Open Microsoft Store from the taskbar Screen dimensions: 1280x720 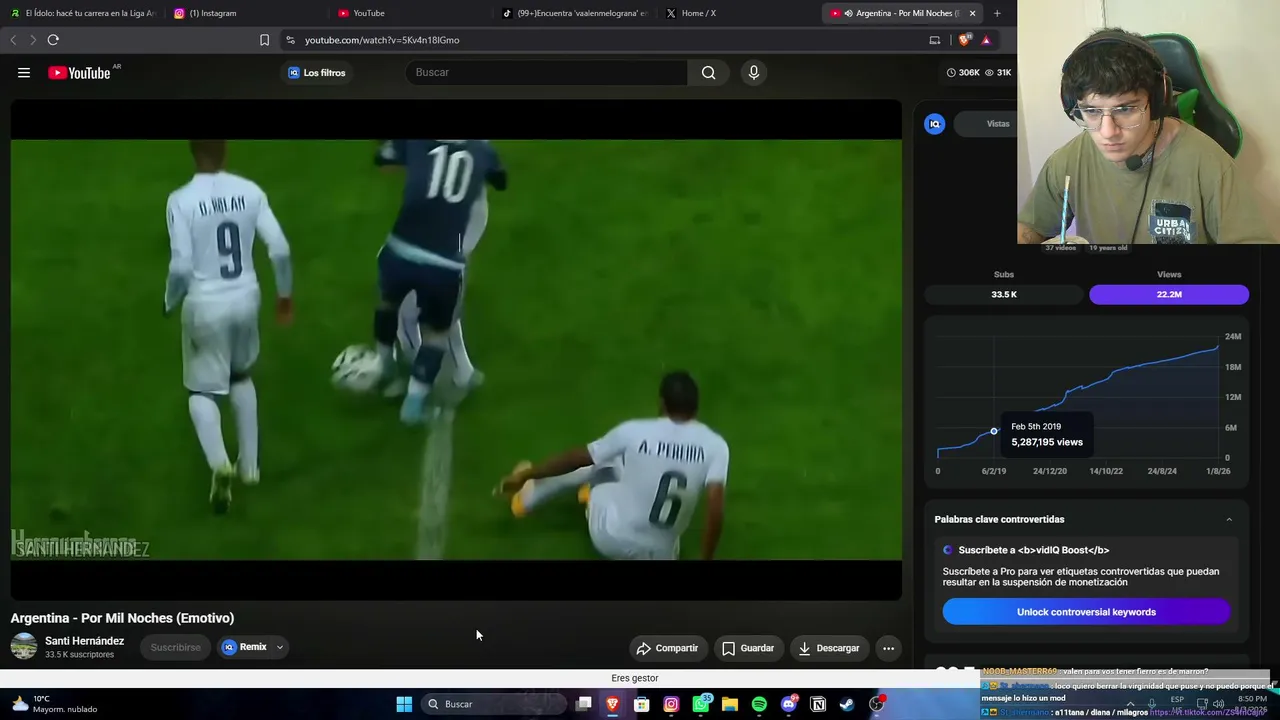pyautogui.click(x=642, y=704)
